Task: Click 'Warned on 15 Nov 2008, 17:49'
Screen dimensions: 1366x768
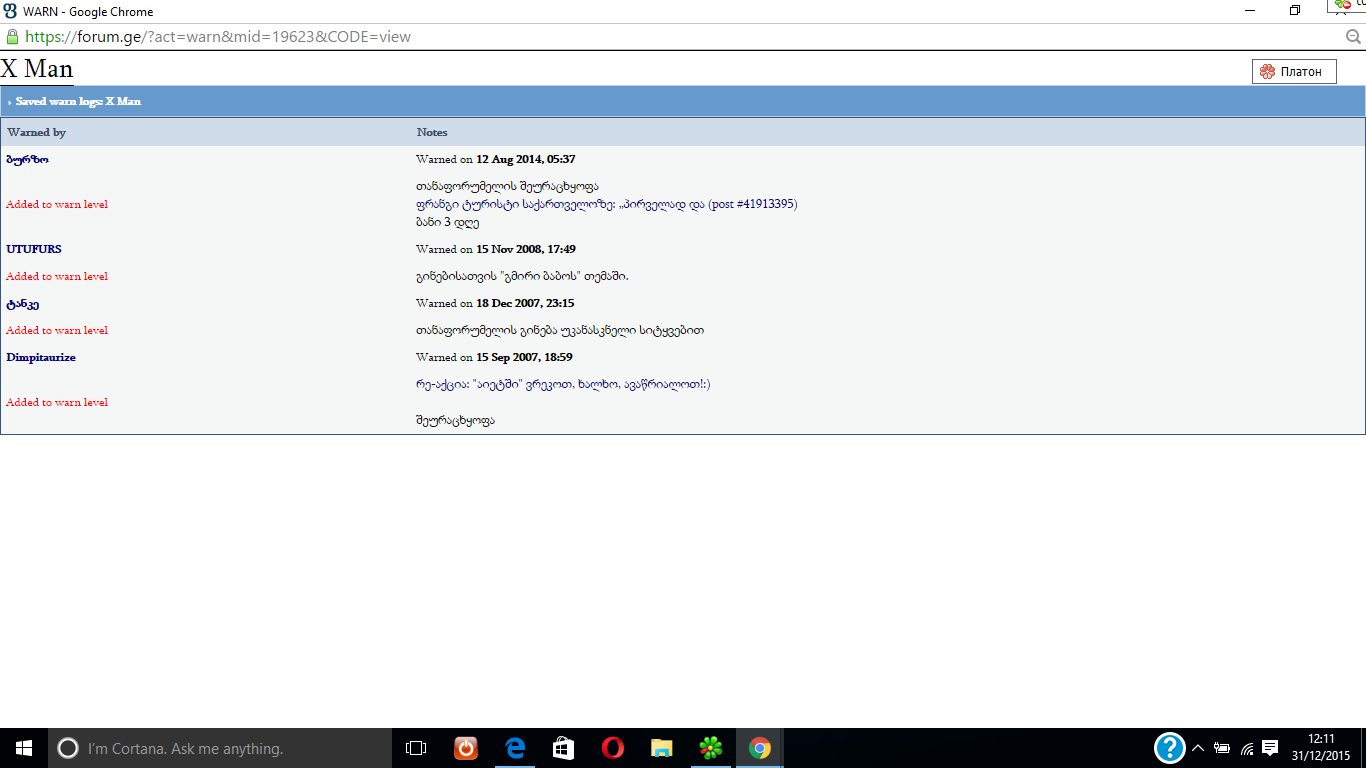Action: coord(496,249)
